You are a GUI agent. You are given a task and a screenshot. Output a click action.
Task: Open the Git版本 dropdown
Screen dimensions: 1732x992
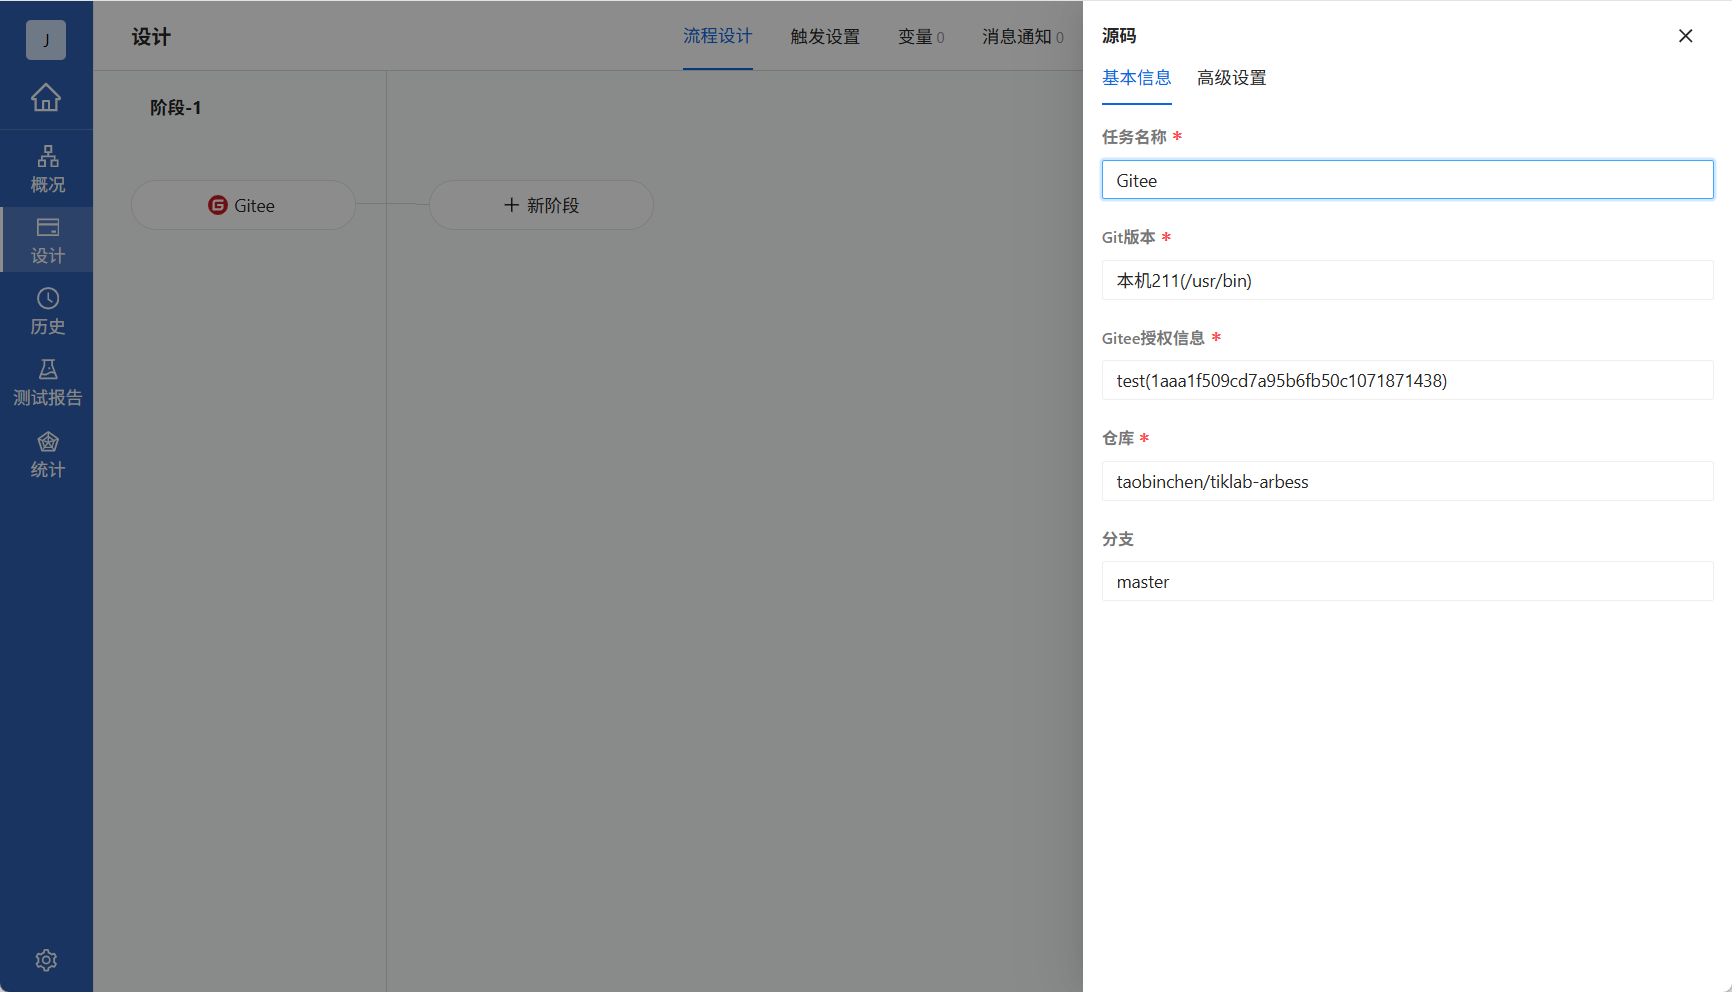(x=1407, y=280)
